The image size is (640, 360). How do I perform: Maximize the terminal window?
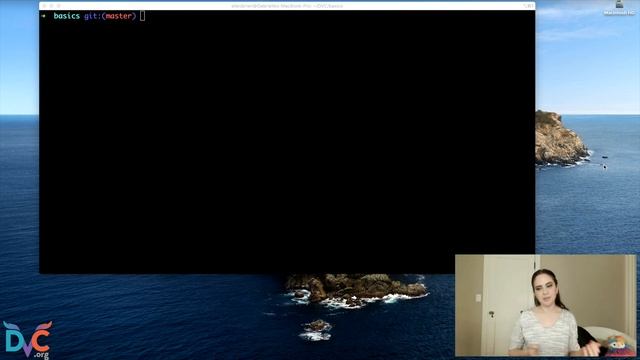coord(59,6)
